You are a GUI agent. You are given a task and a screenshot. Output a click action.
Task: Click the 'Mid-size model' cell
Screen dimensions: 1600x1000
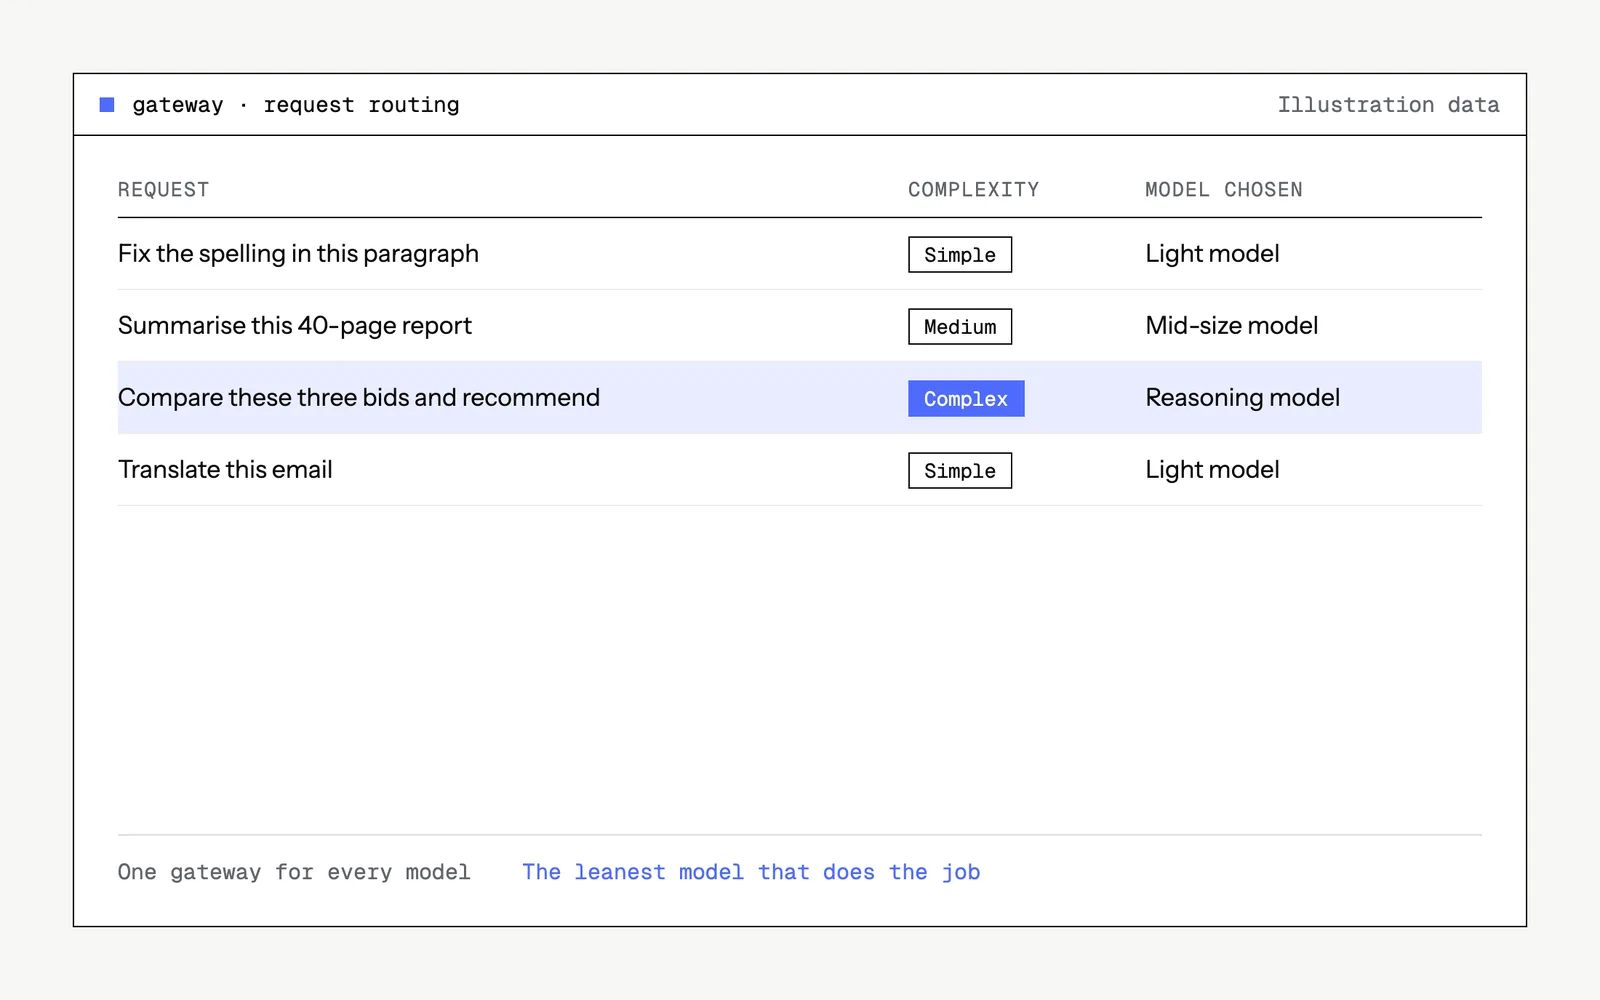(1232, 326)
